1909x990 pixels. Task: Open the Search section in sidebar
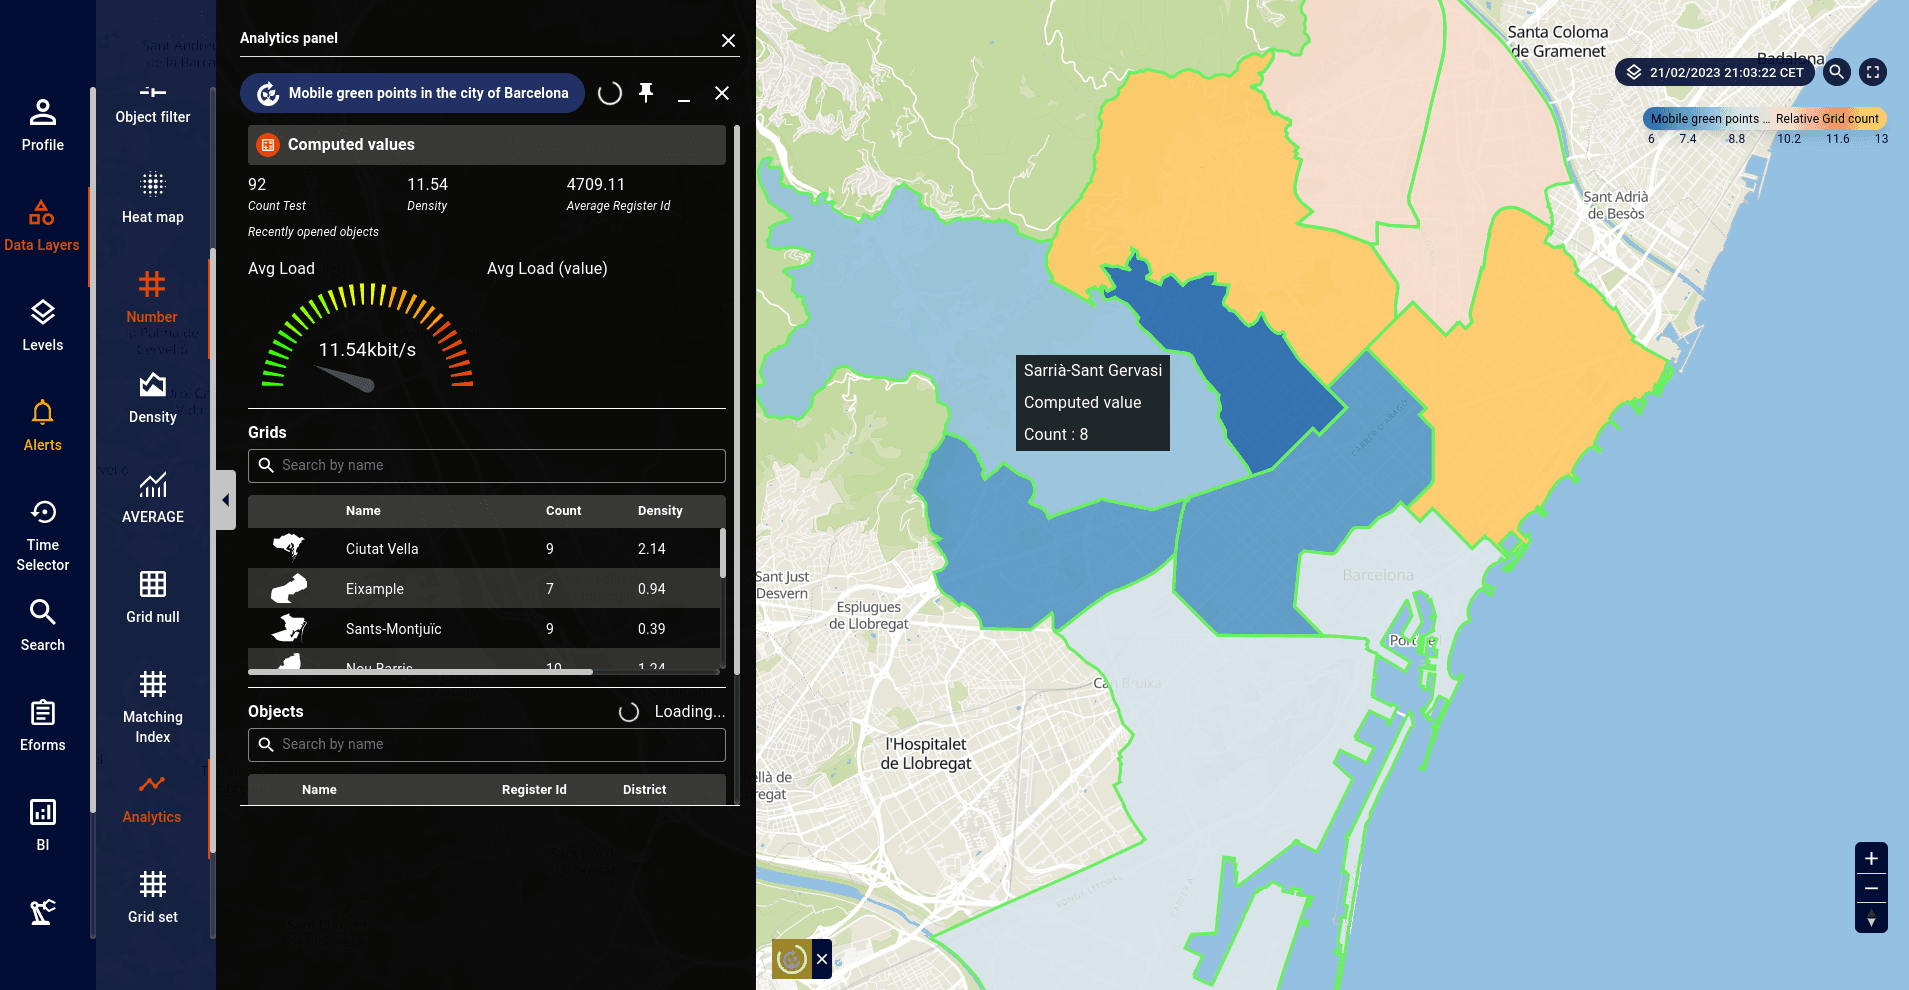pos(43,625)
